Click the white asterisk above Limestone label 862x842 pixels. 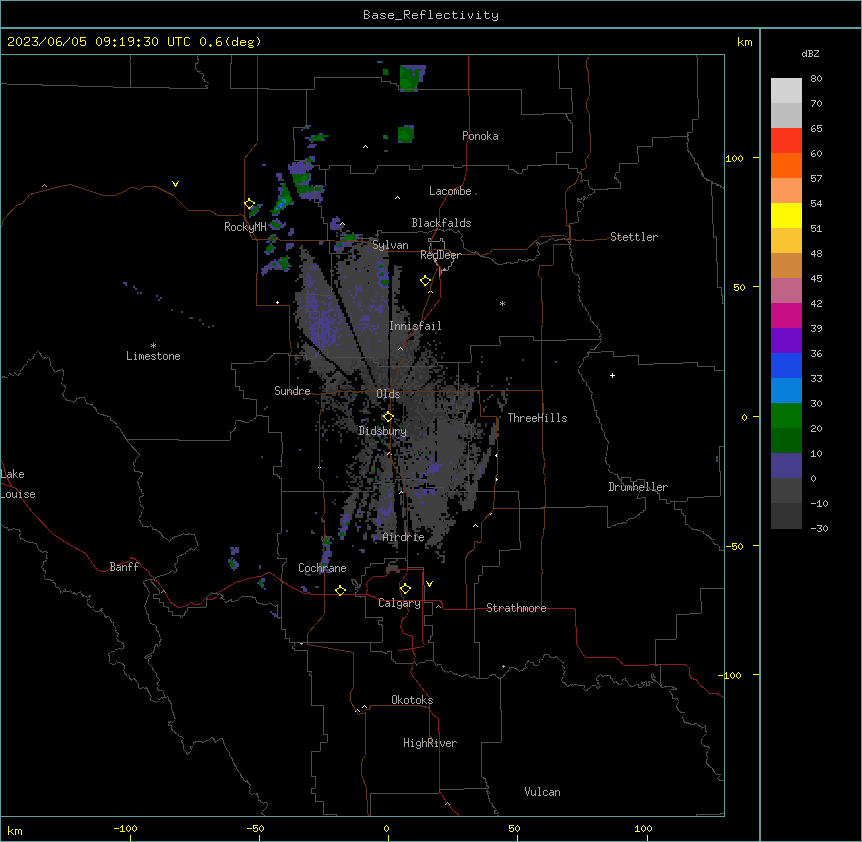153,346
